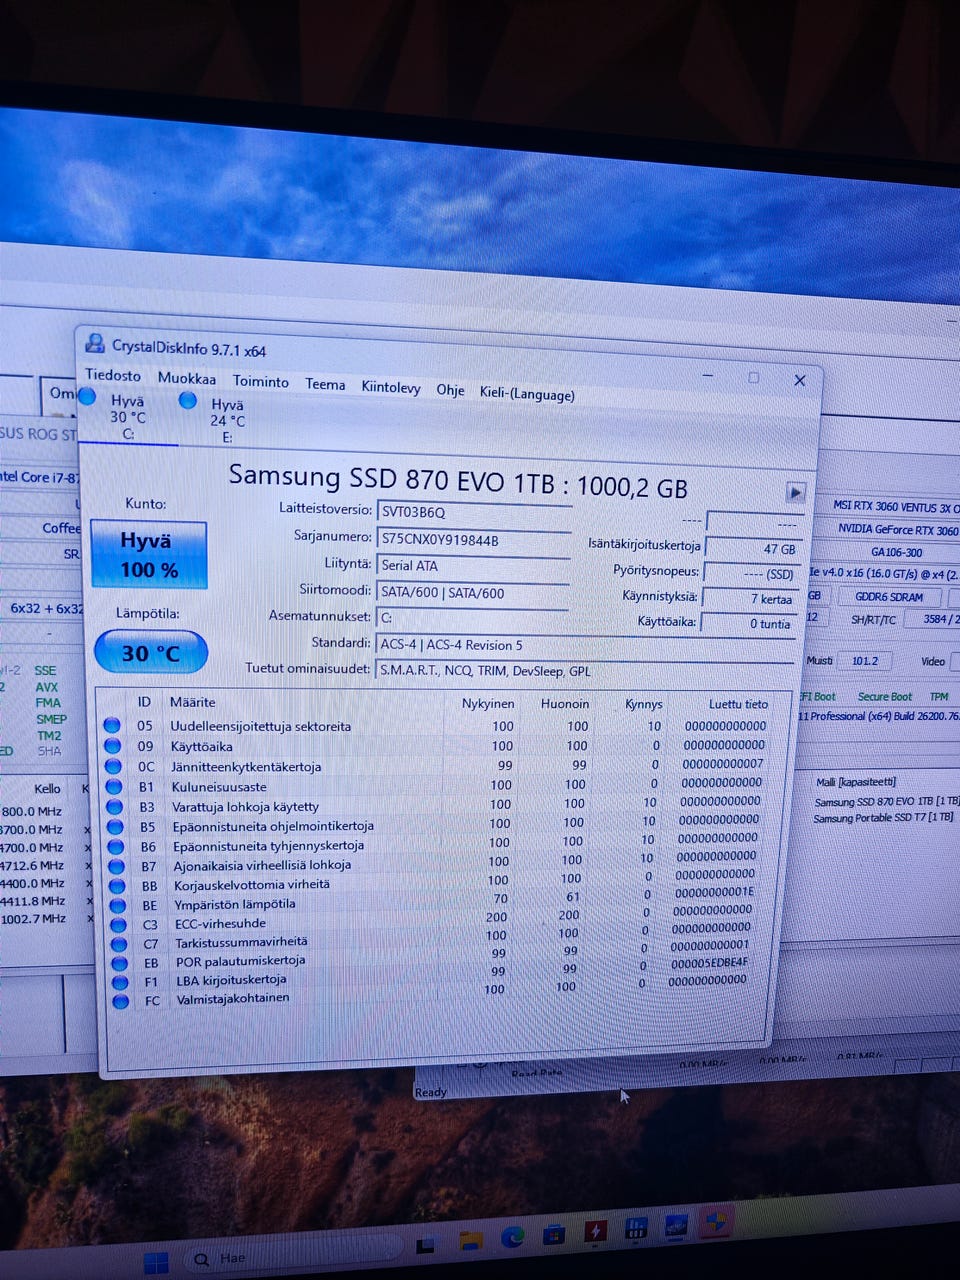Image resolution: width=960 pixels, height=1280 pixels.
Task: Click the Pyöritysnopeus value ---- (SSD)
Action: (x=750, y=573)
